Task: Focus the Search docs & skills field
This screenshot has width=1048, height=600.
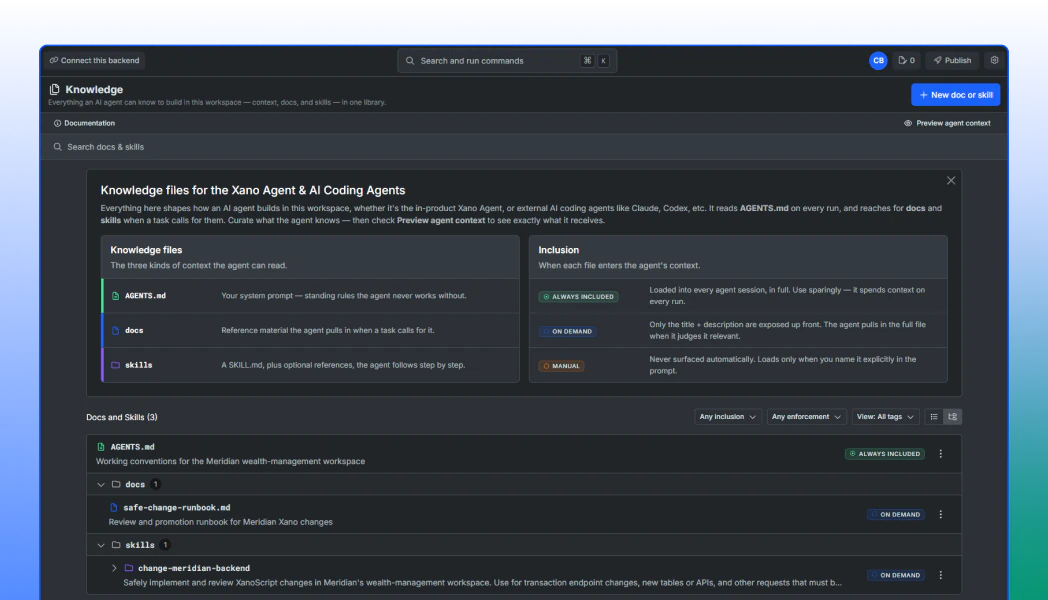Action: (524, 147)
